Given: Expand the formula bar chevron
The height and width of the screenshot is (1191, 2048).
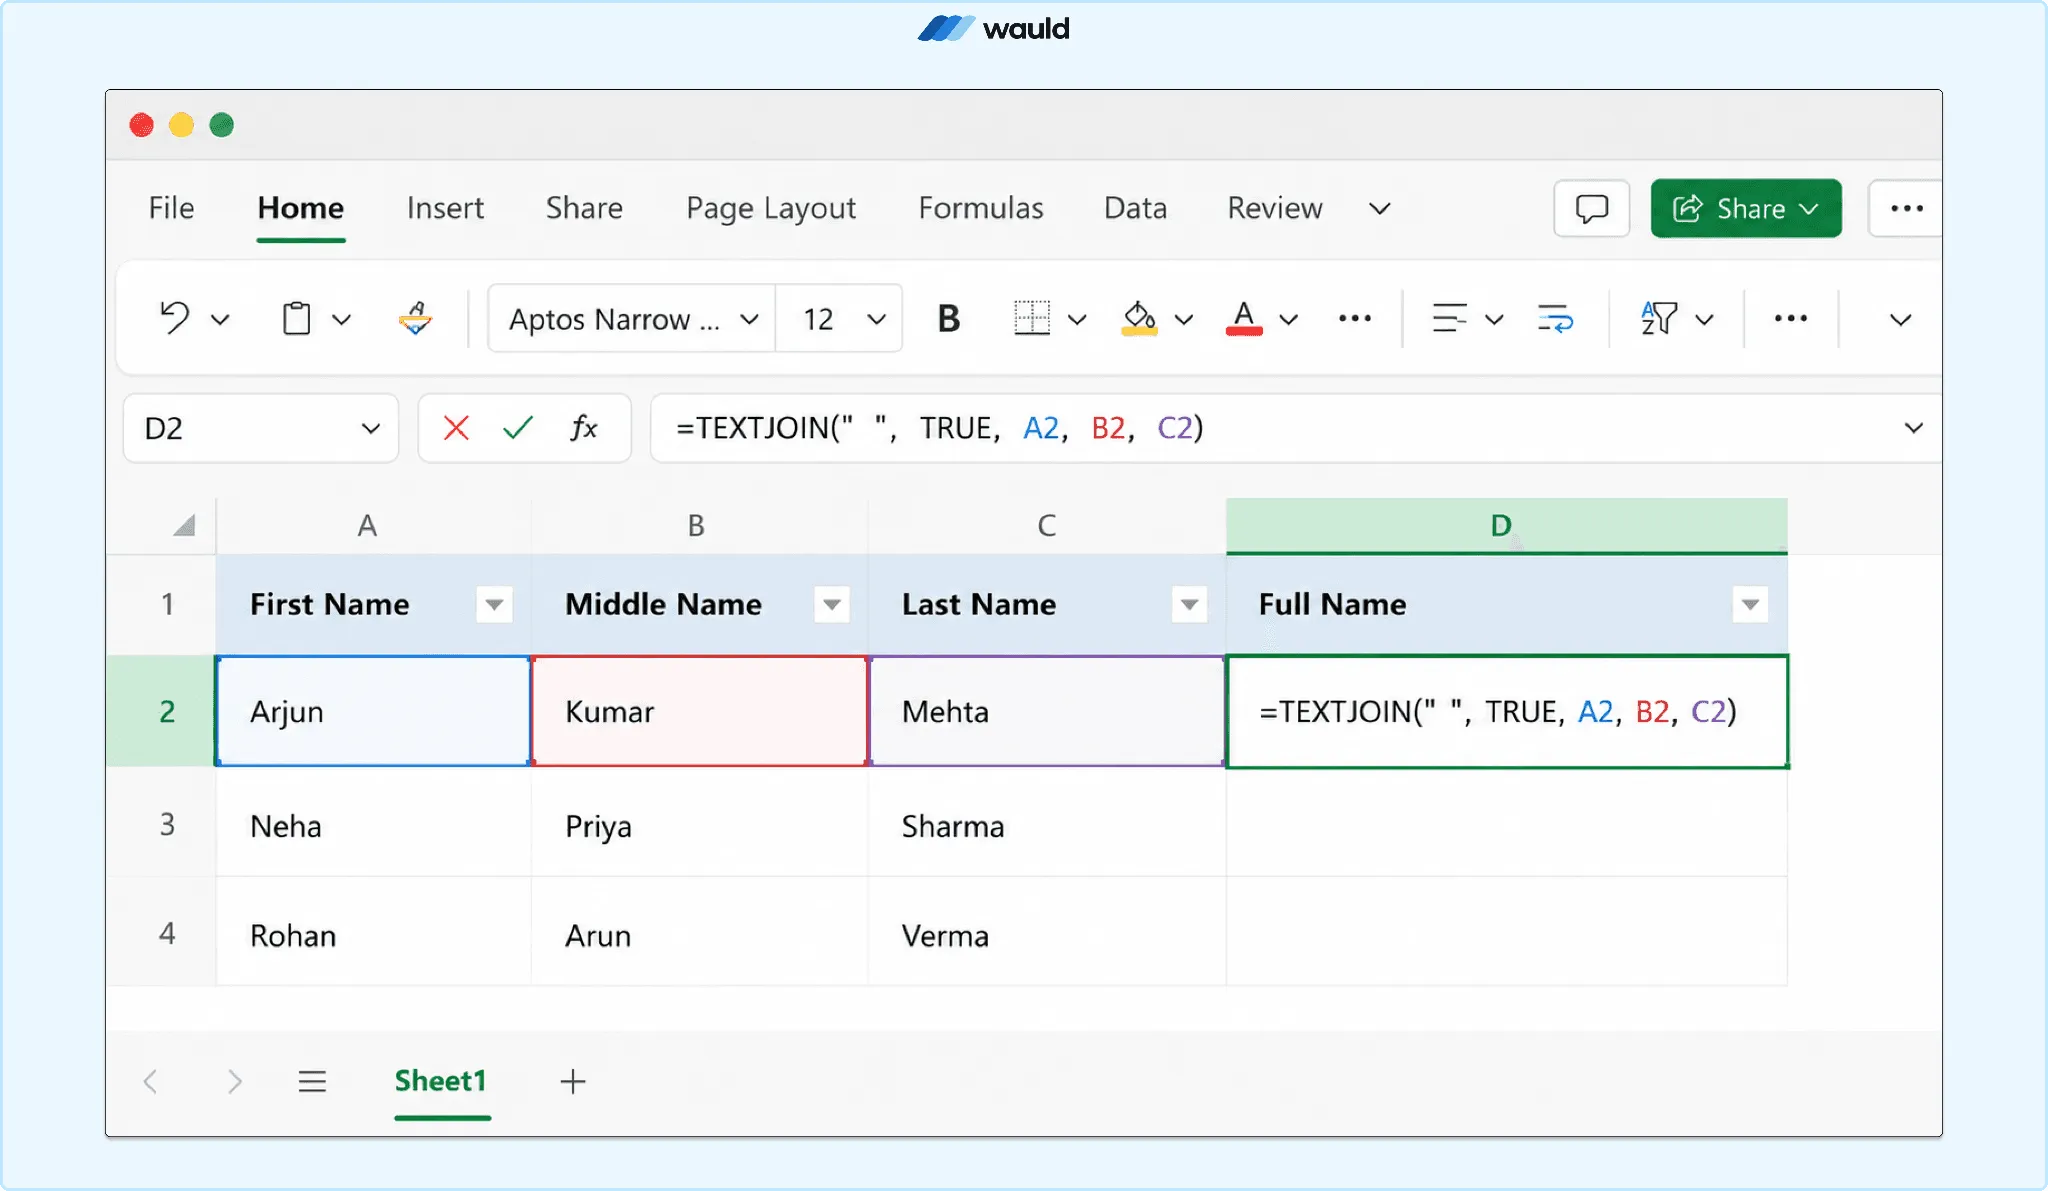Looking at the screenshot, I should click(x=1914, y=428).
